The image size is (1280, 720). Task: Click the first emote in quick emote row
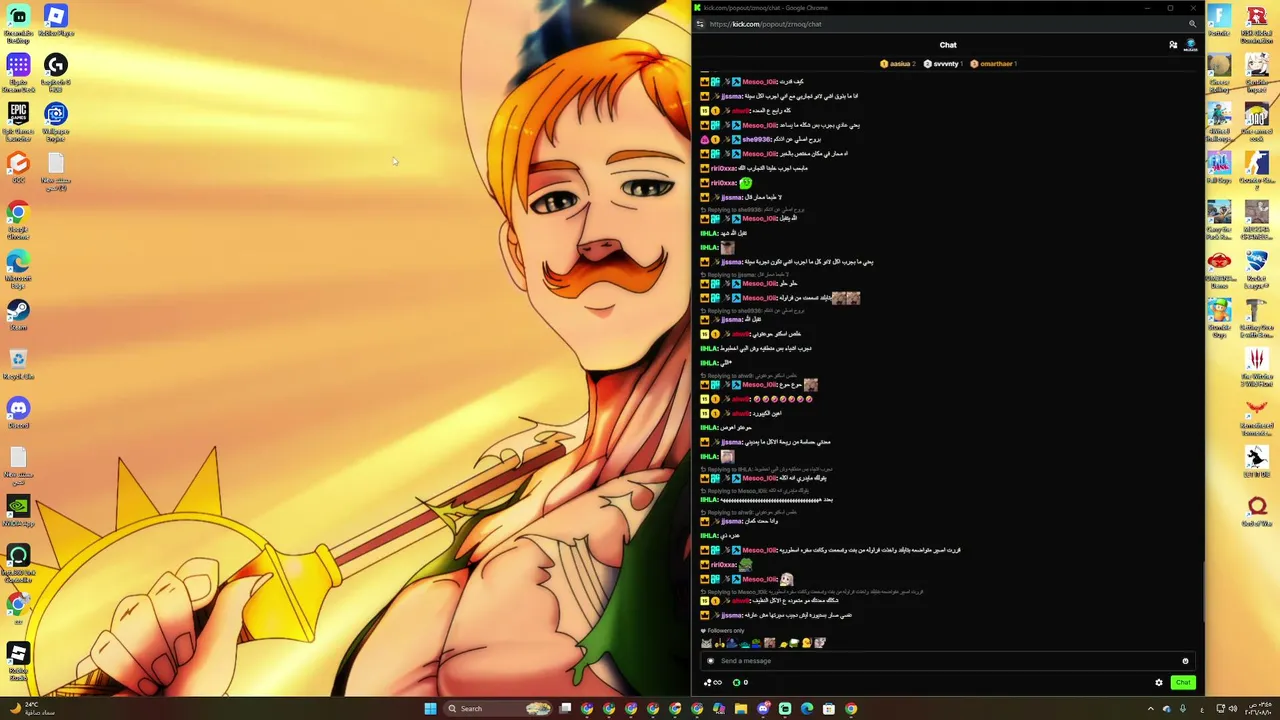click(x=706, y=643)
